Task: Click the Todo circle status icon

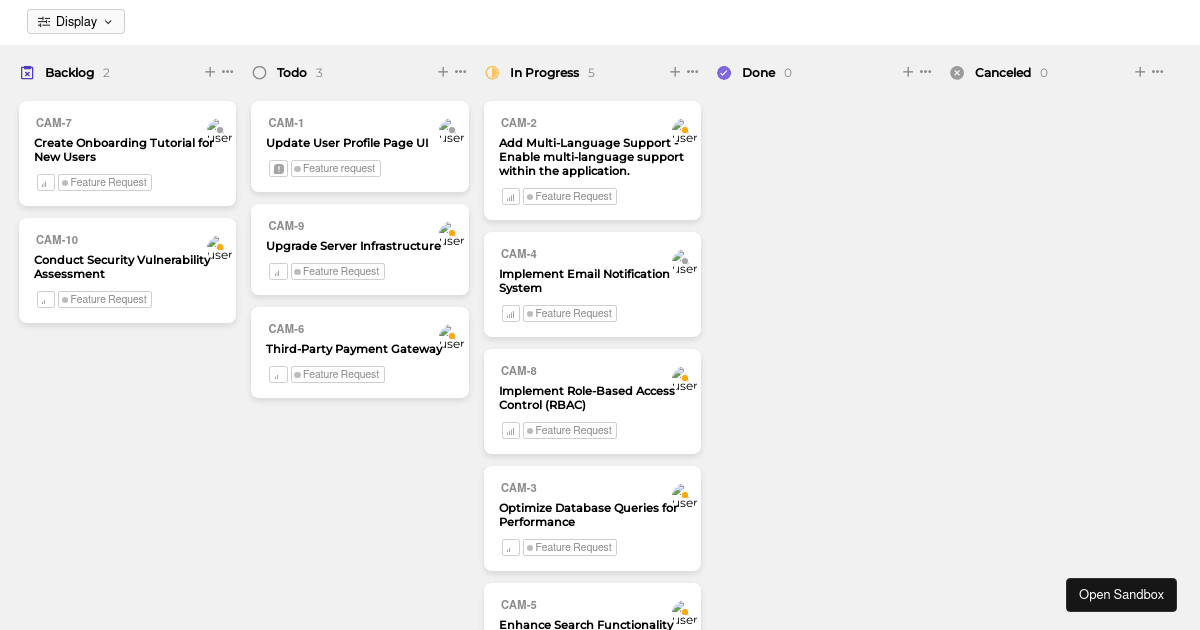Action: (x=259, y=72)
